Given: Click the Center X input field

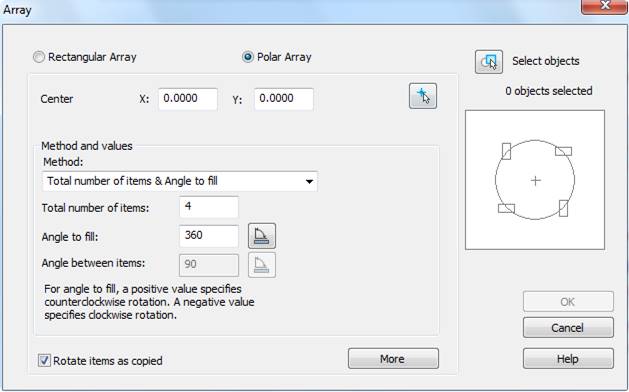Looking at the screenshot, I should tap(188, 99).
